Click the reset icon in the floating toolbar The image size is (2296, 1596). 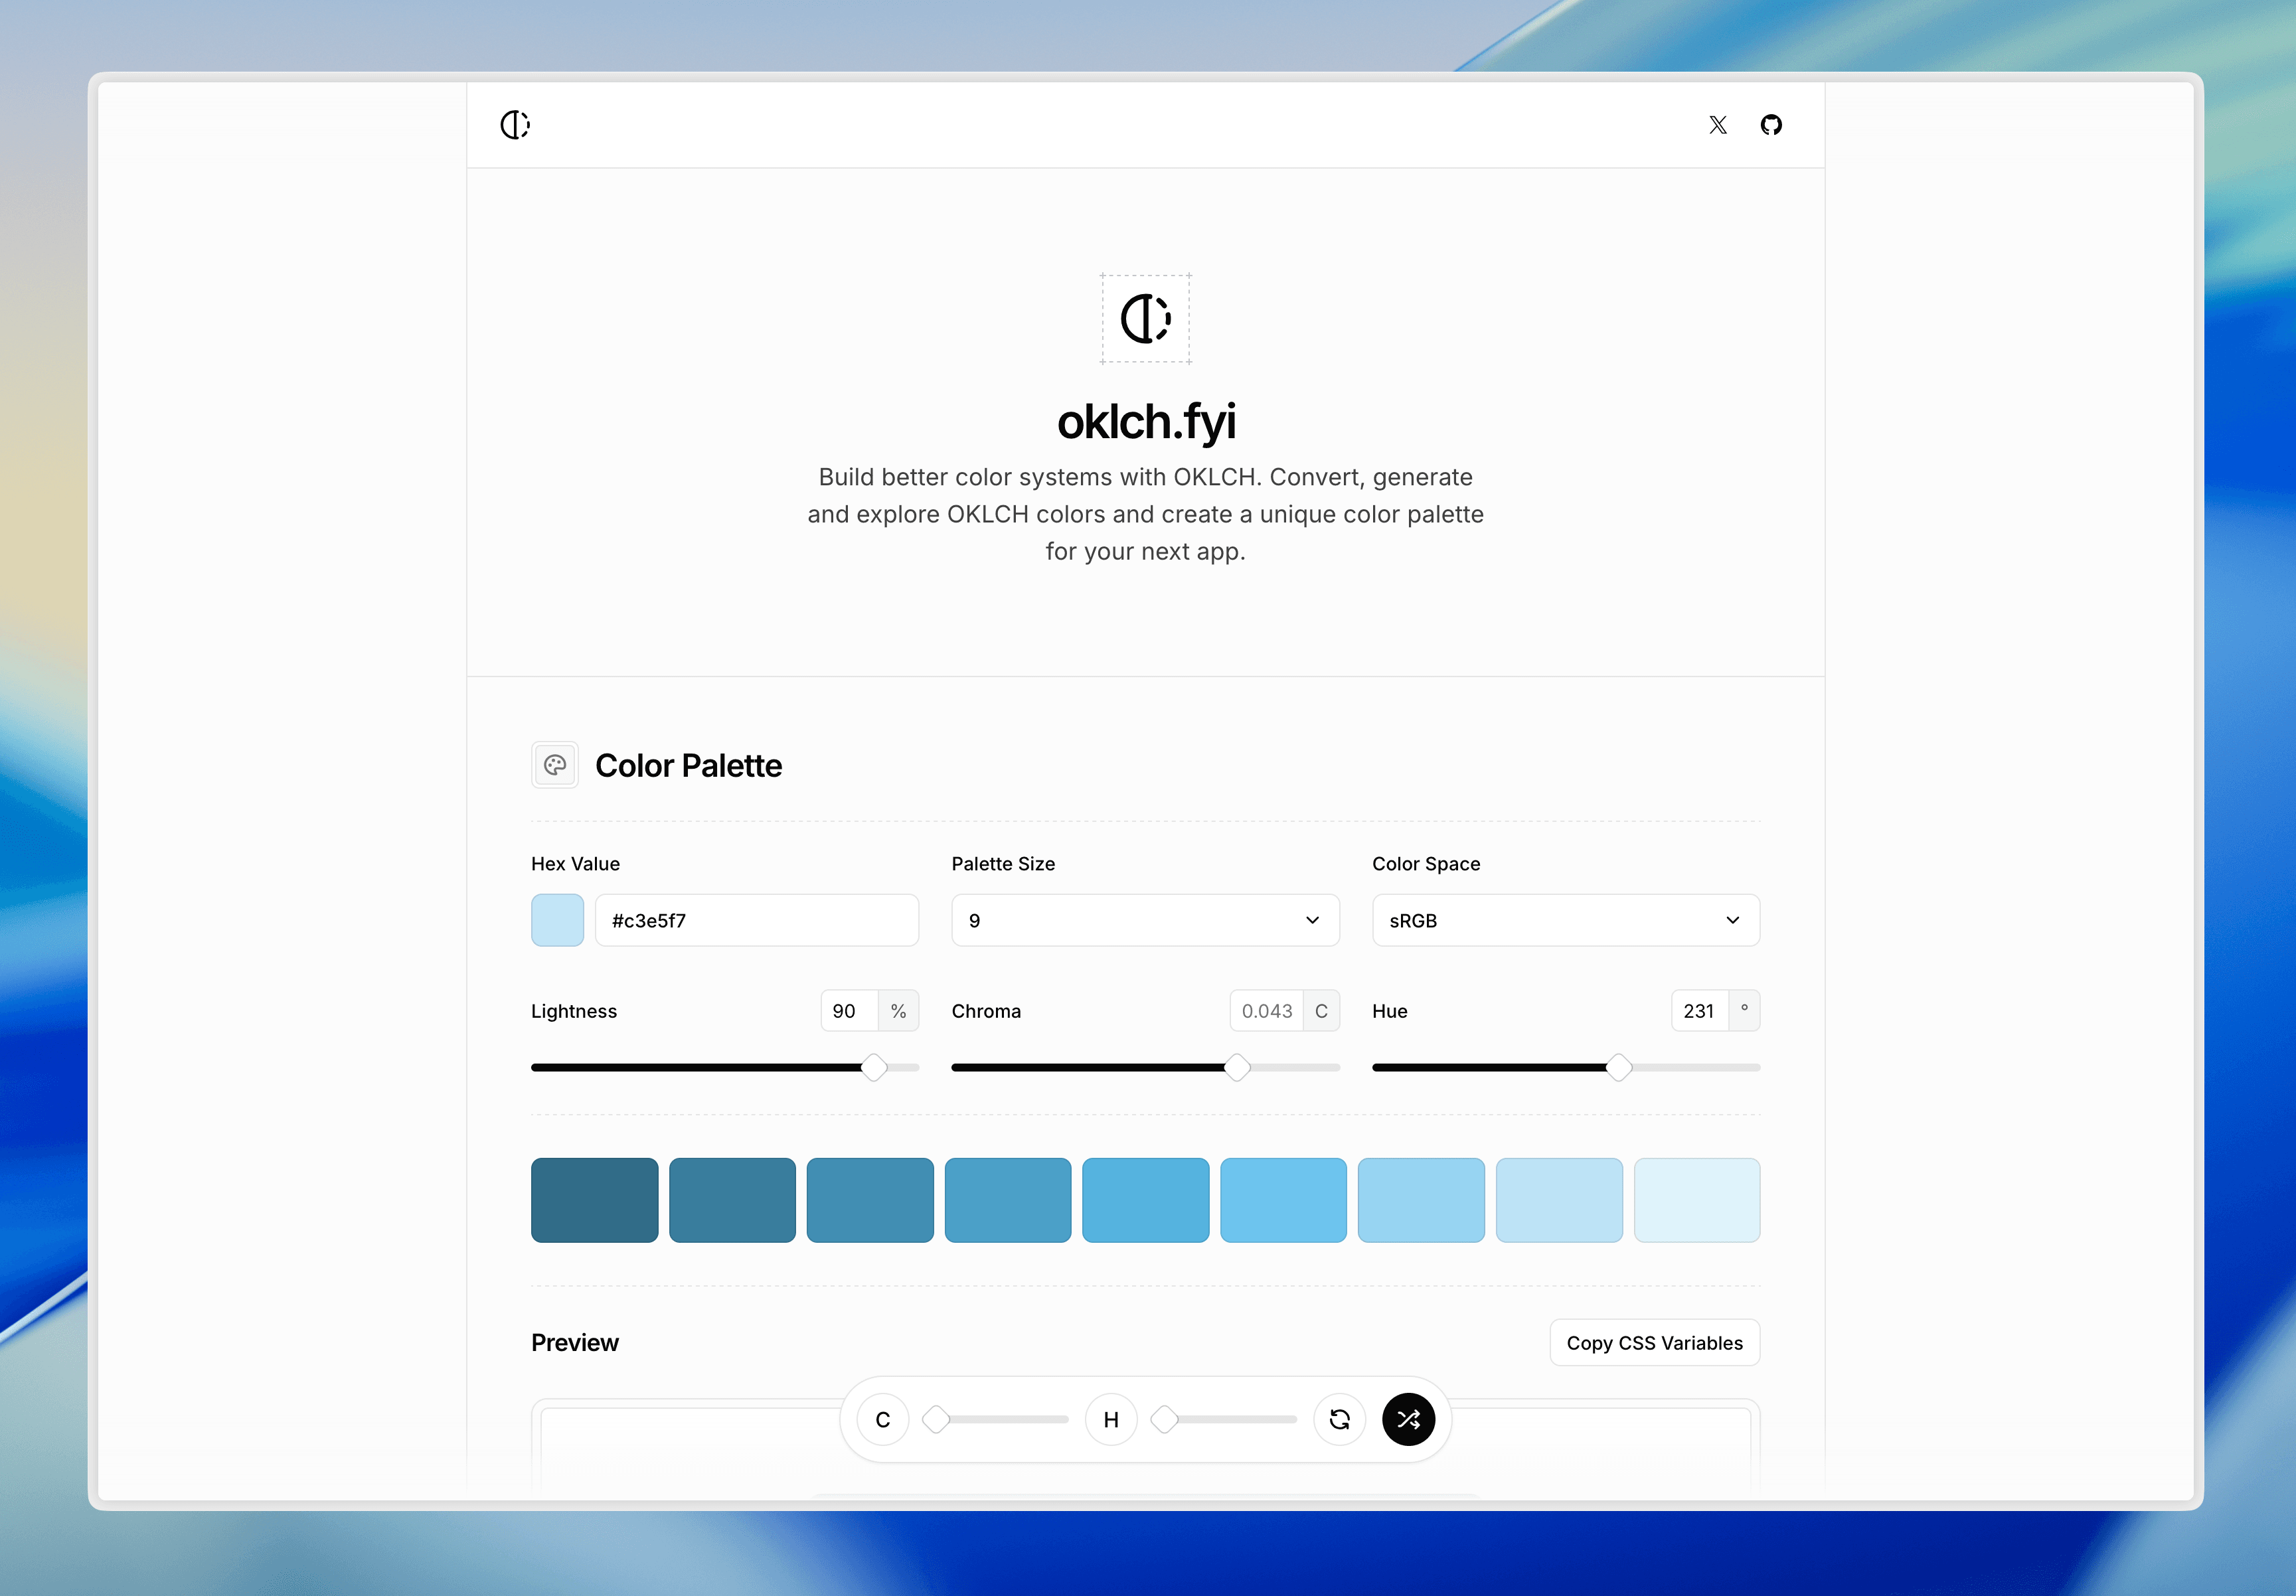pos(1340,1419)
